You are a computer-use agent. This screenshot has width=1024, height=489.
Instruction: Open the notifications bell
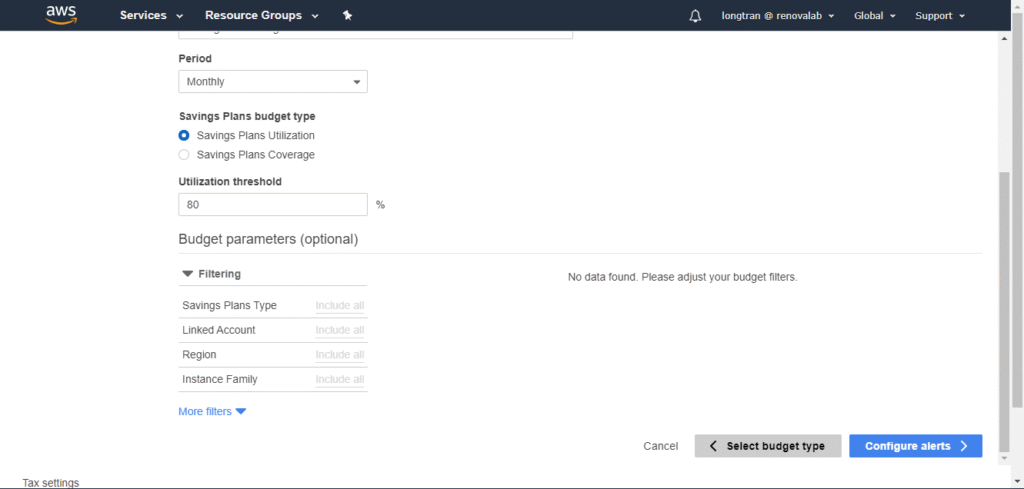click(696, 16)
